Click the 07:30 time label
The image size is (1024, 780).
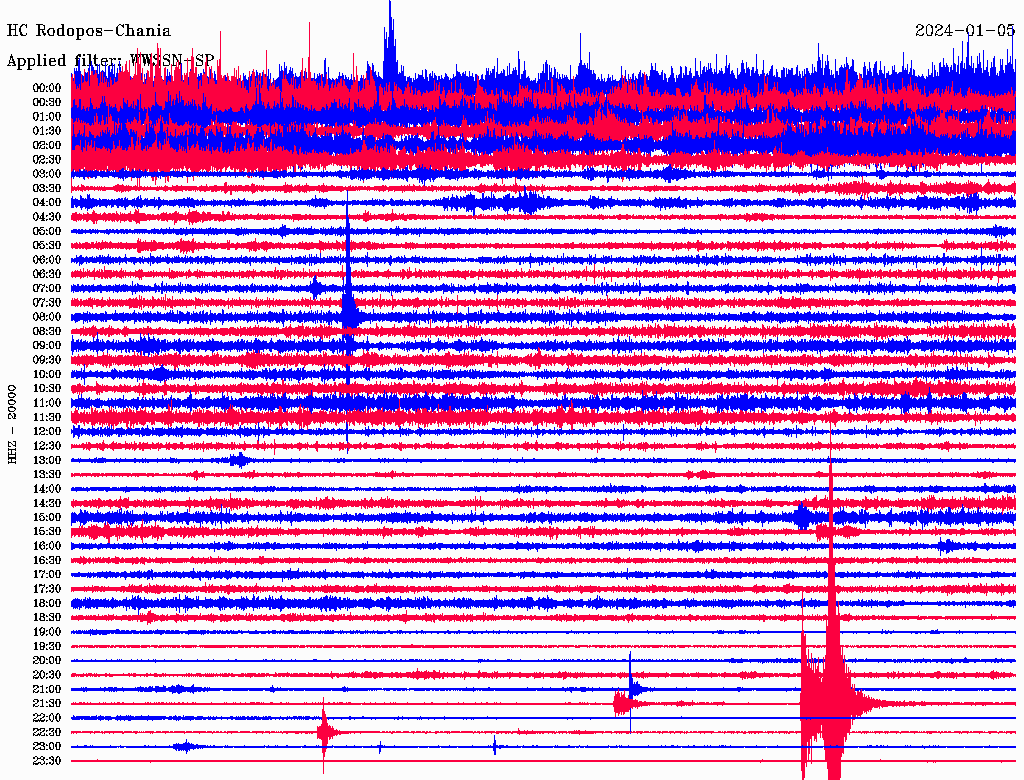(x=47, y=303)
